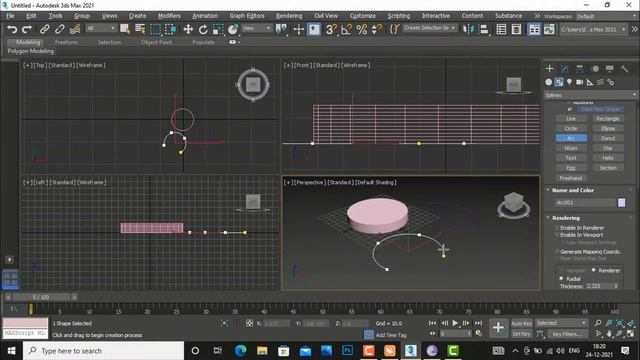
Task: Open the Graph Editors menu
Action: point(247,16)
